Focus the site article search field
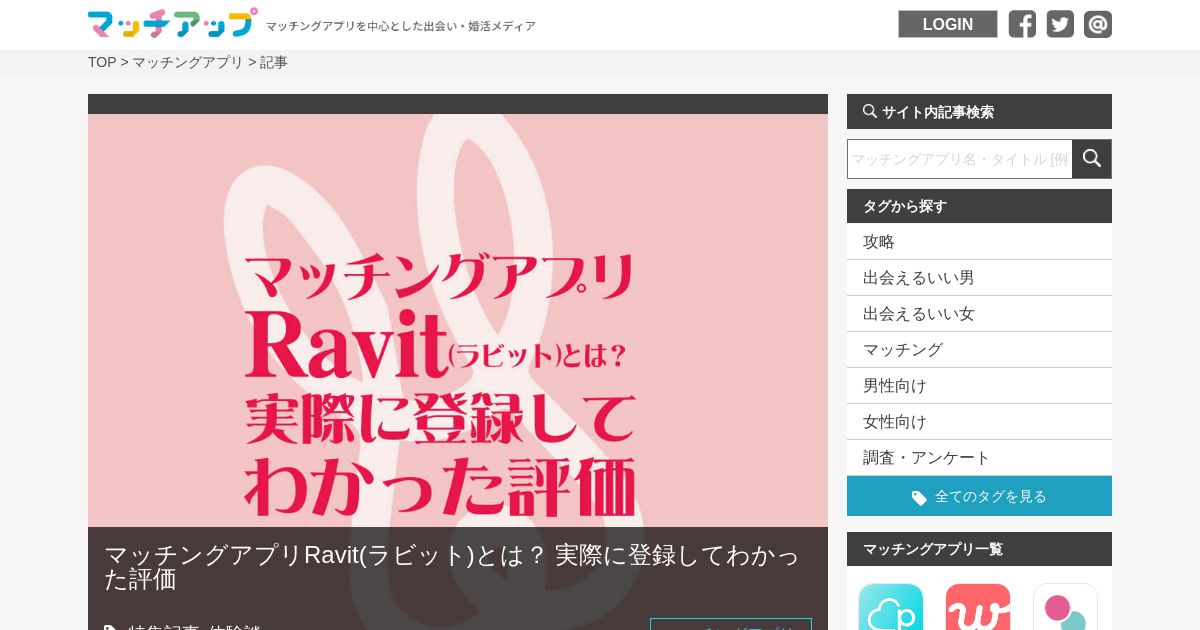 click(x=960, y=159)
